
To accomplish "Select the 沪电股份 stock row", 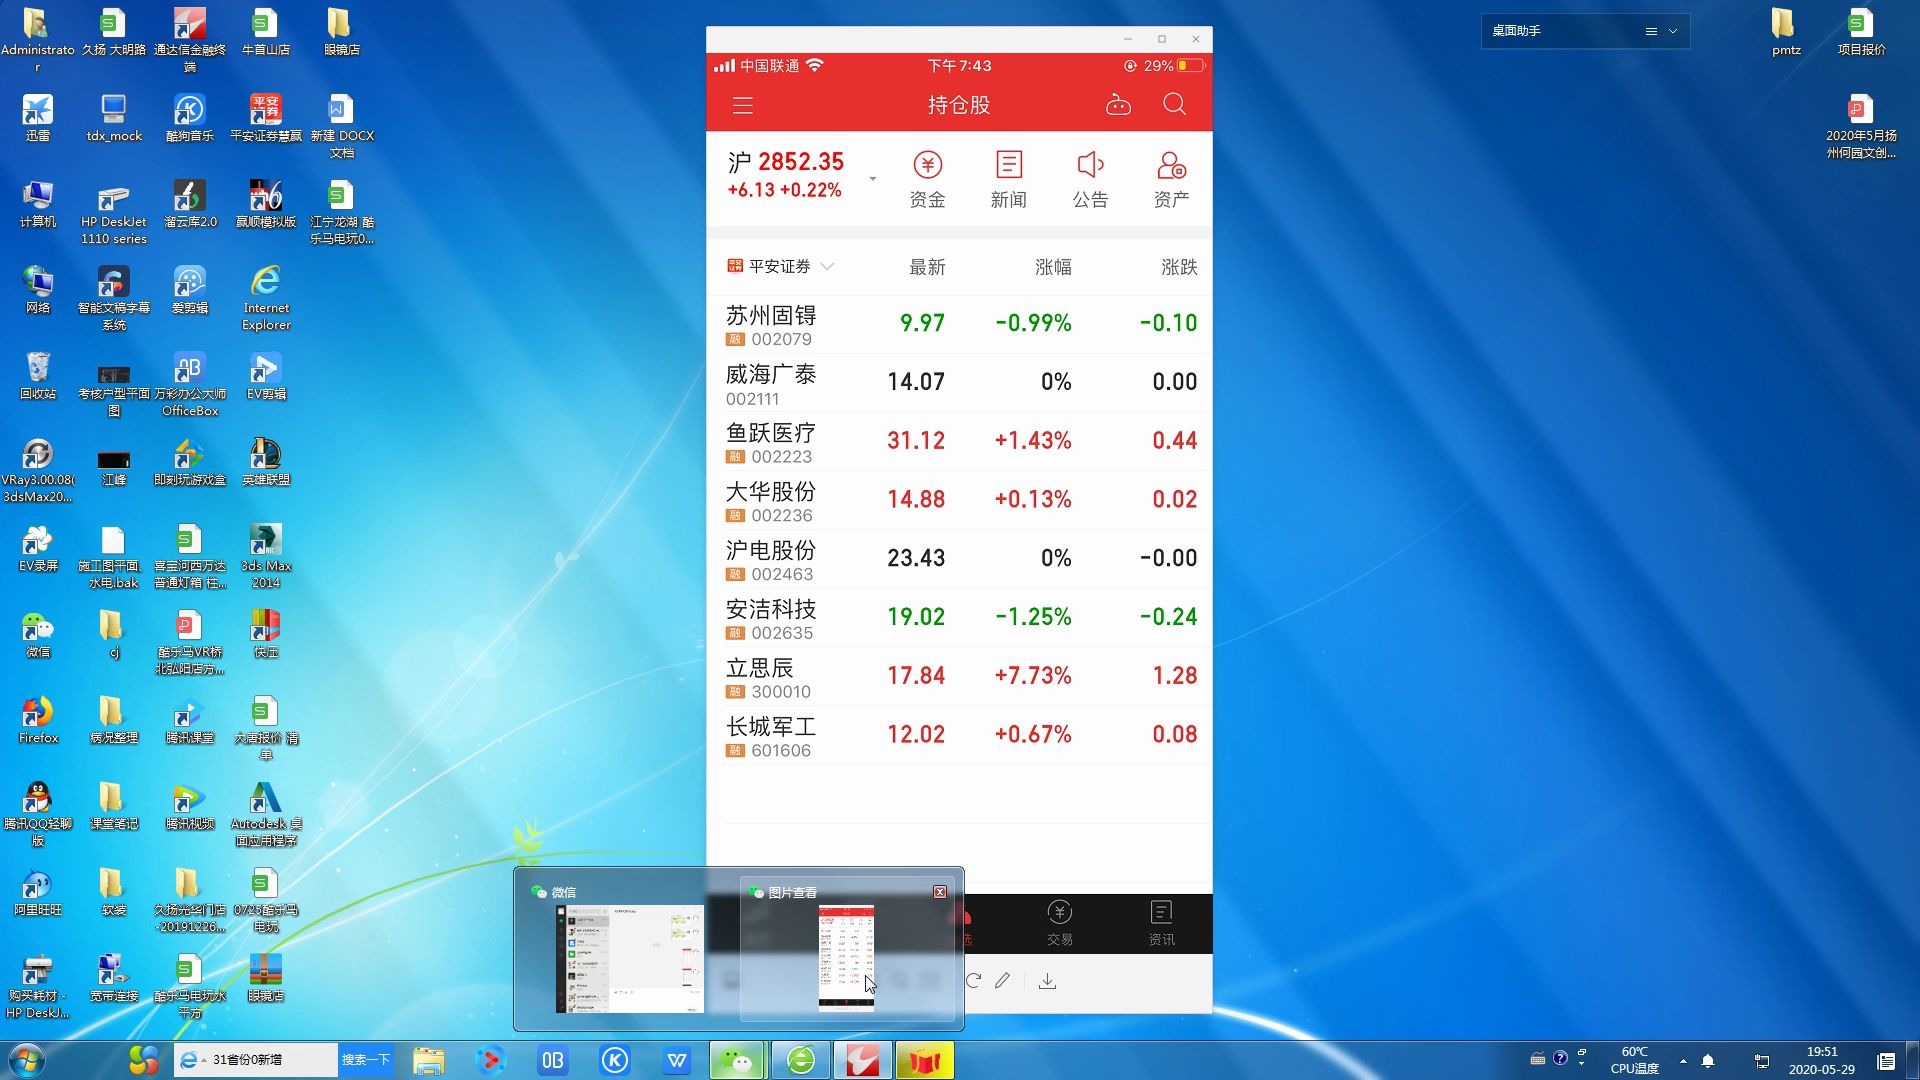I will [x=959, y=560].
